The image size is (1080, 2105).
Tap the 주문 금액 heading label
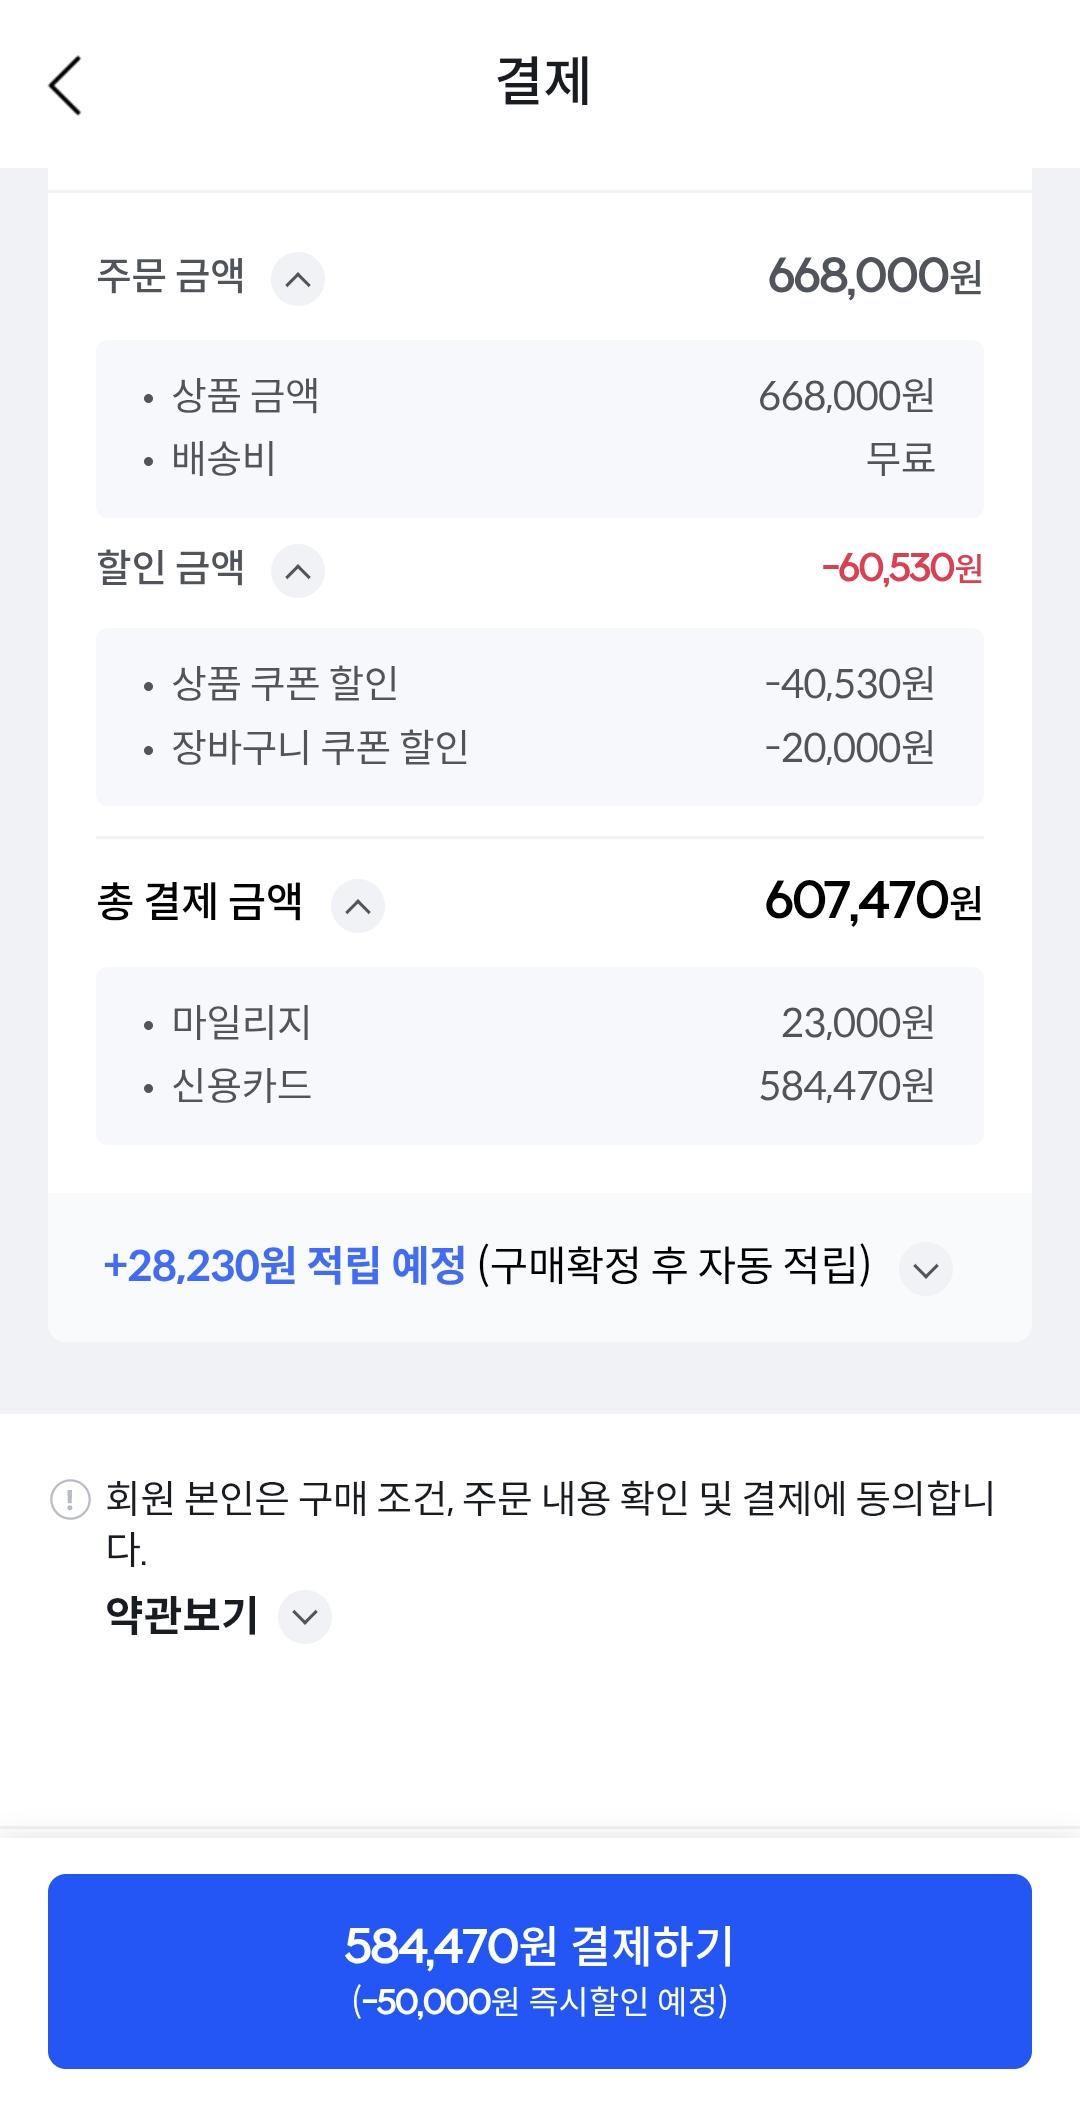click(171, 276)
